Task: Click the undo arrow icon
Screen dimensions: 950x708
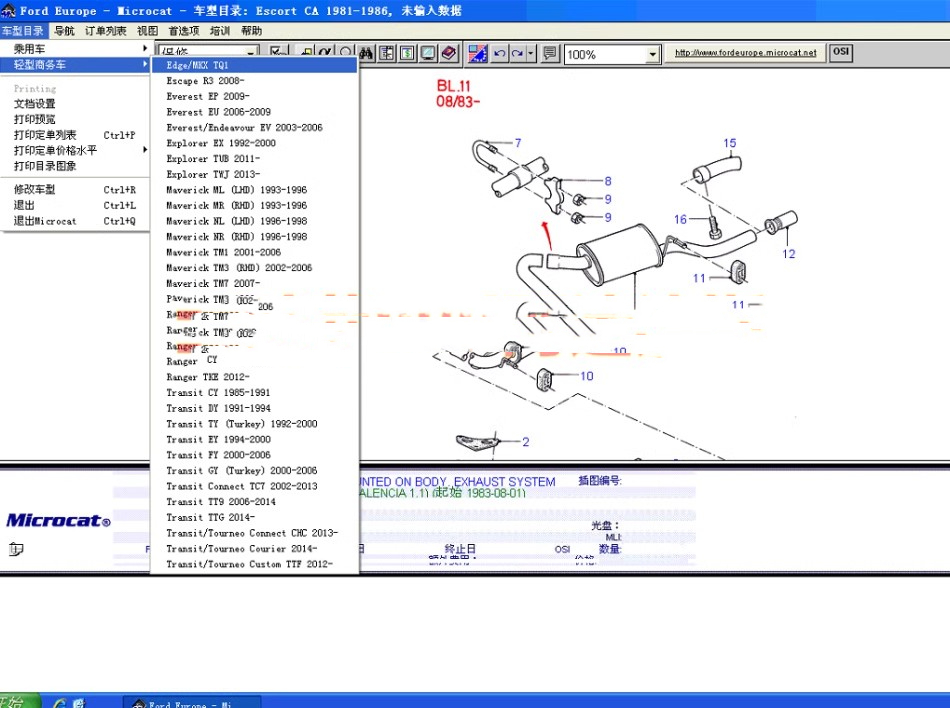Action: tap(499, 54)
